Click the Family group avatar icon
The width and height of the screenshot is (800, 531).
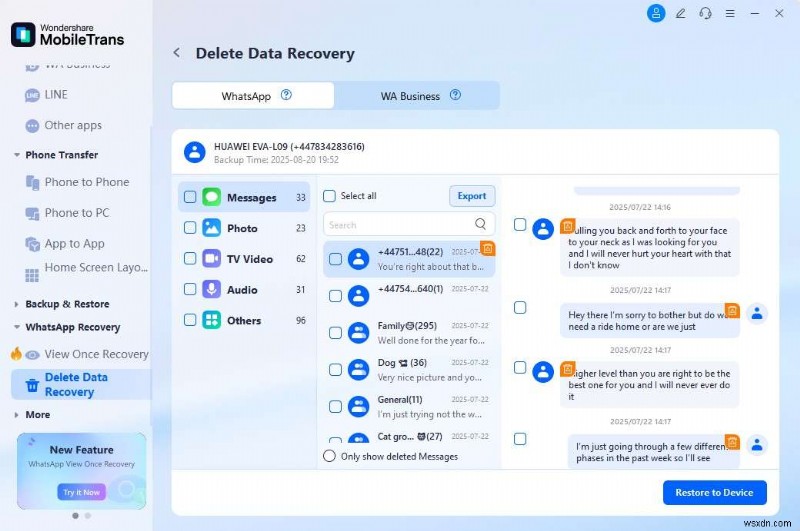coord(359,333)
